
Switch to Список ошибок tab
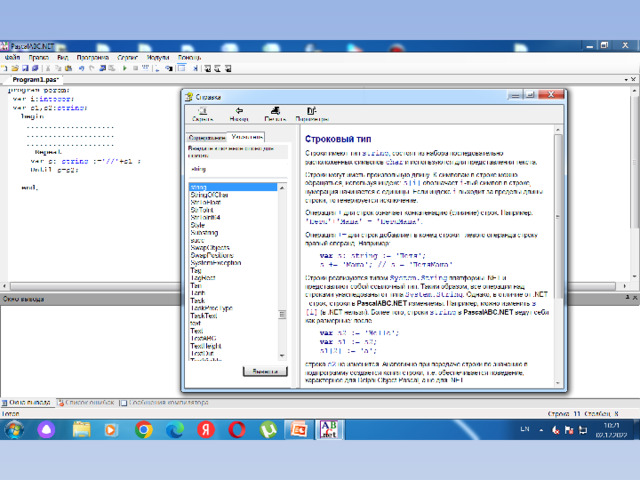(x=86, y=402)
